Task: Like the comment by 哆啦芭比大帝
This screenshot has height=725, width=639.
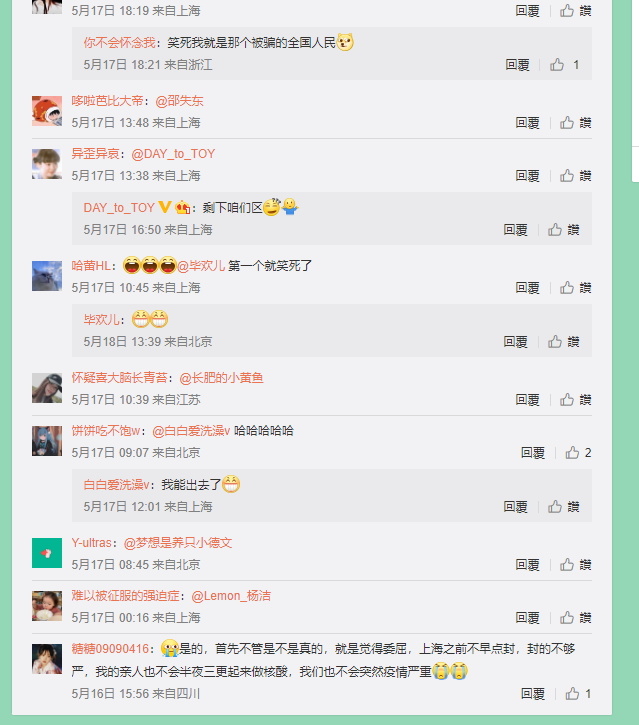Action: pos(575,123)
